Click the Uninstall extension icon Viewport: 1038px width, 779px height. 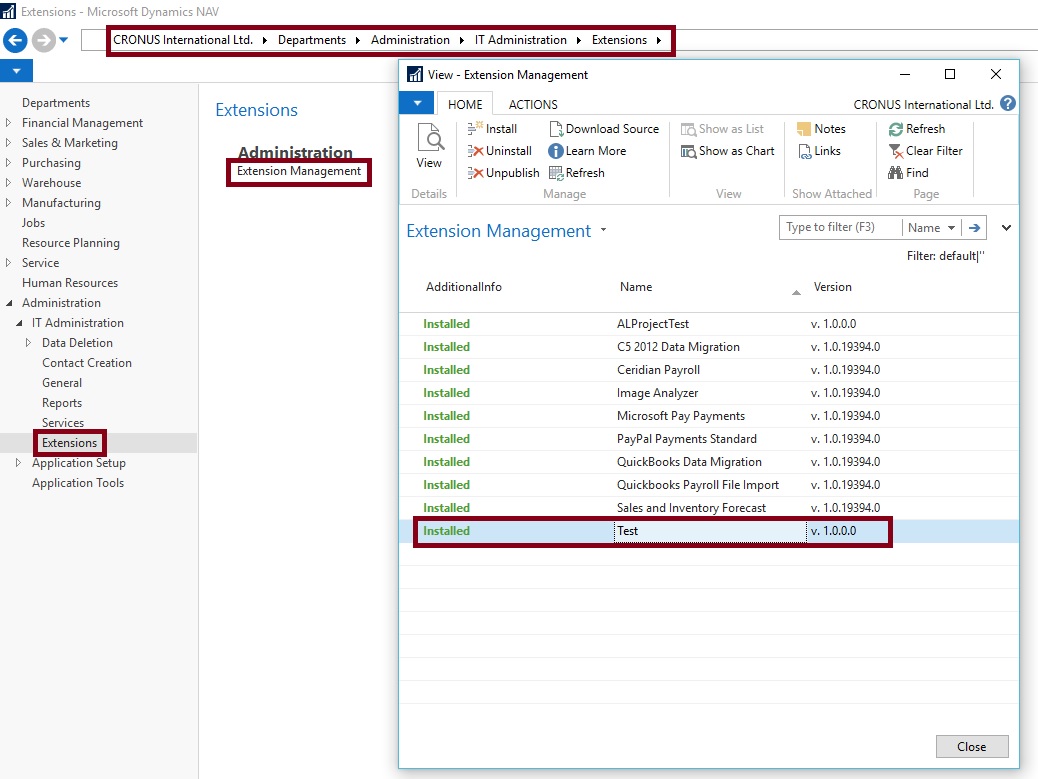pos(476,151)
